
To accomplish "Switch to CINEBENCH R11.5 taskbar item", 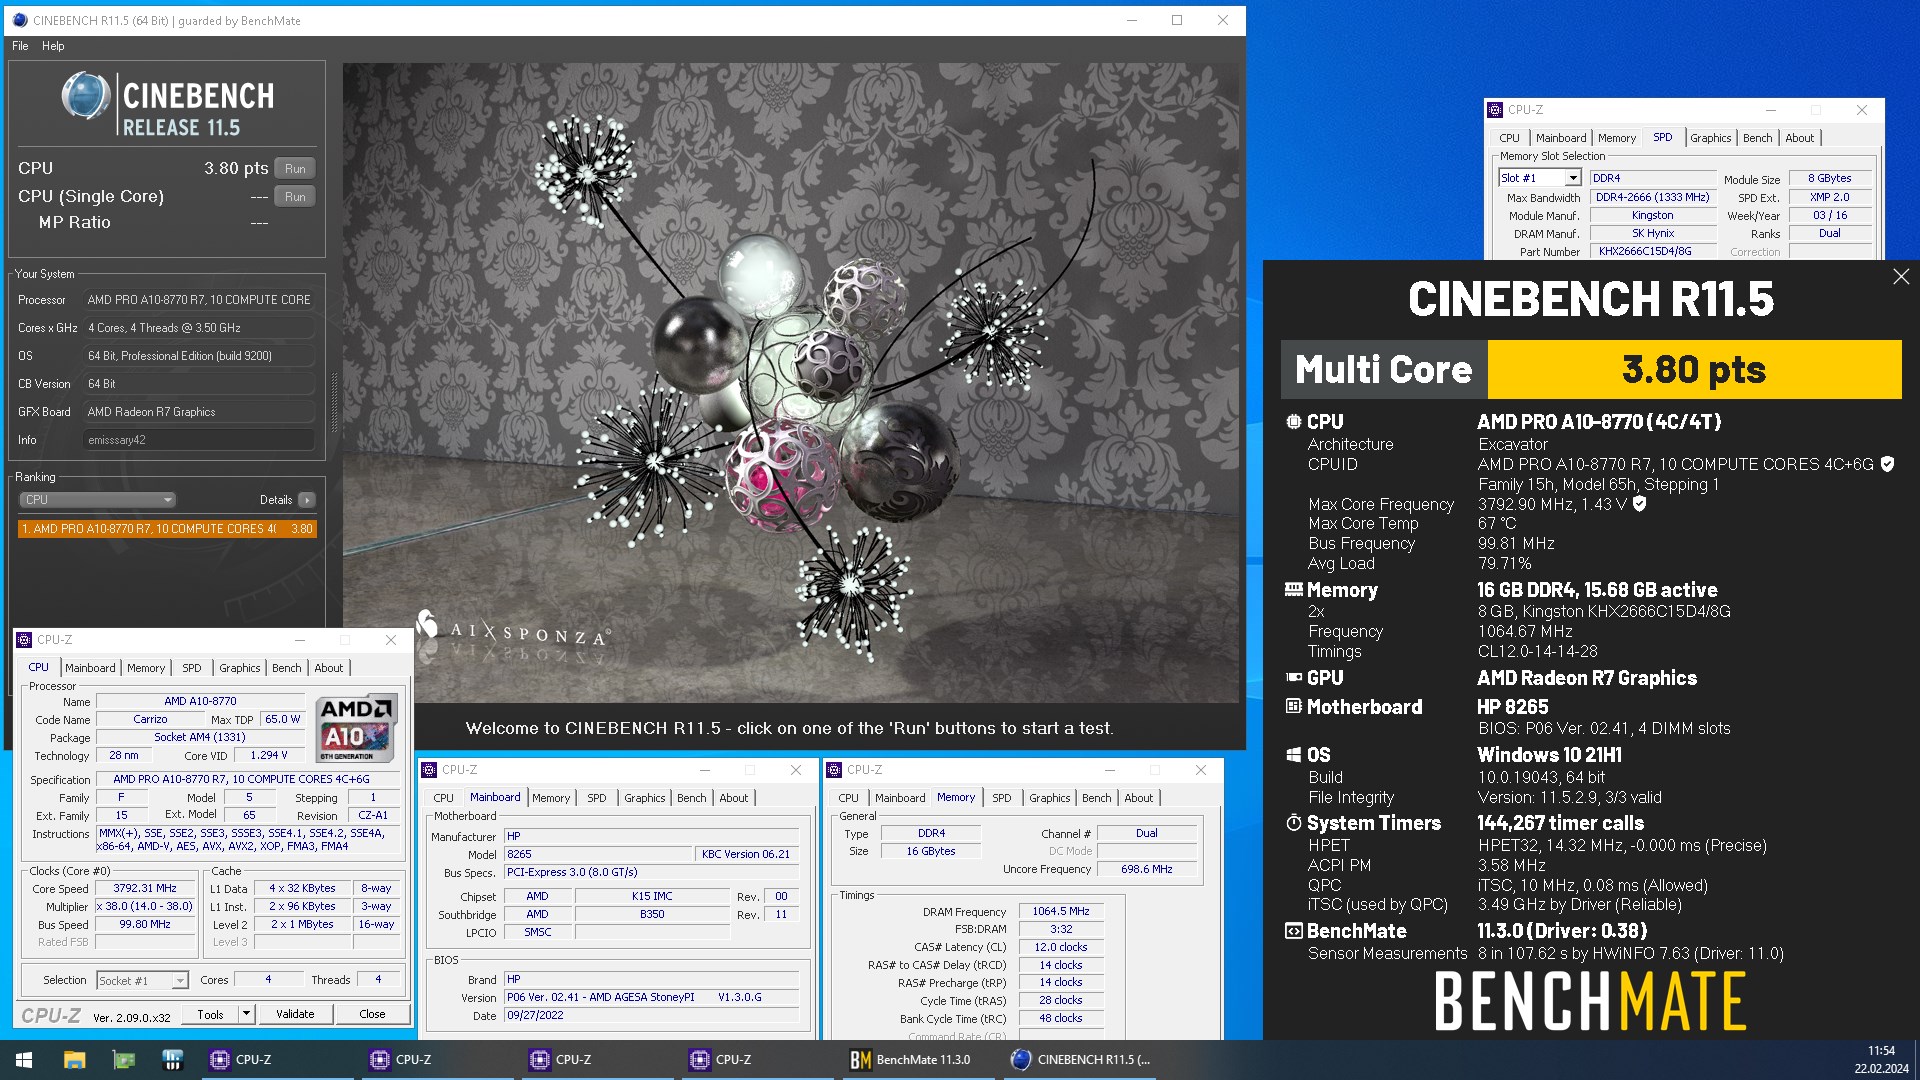I will tap(1080, 1060).
